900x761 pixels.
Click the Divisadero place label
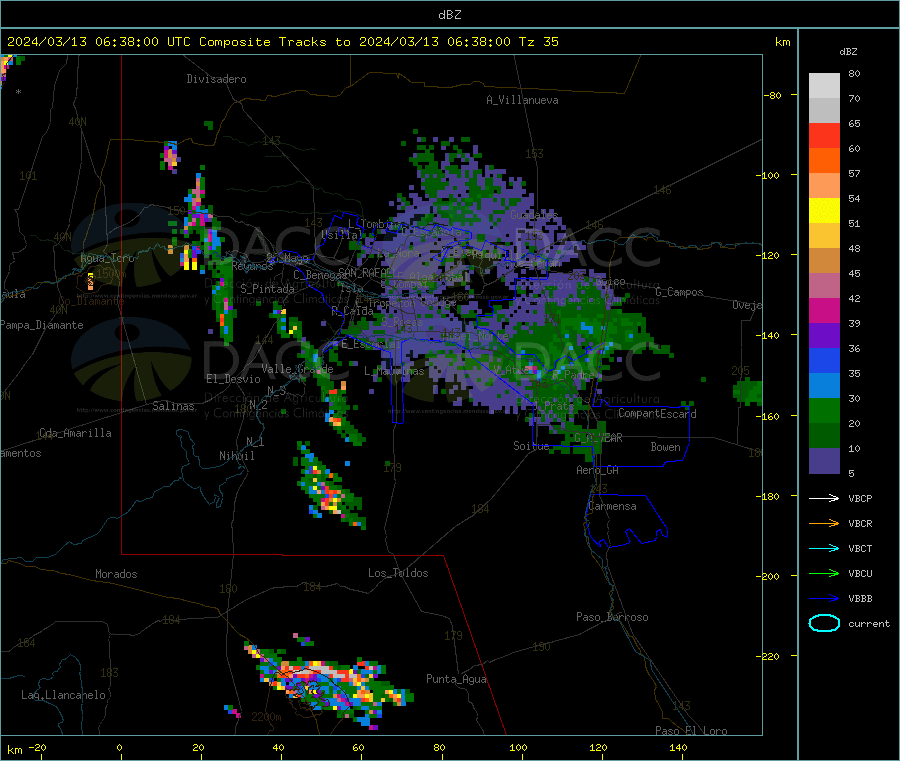tap(216, 79)
